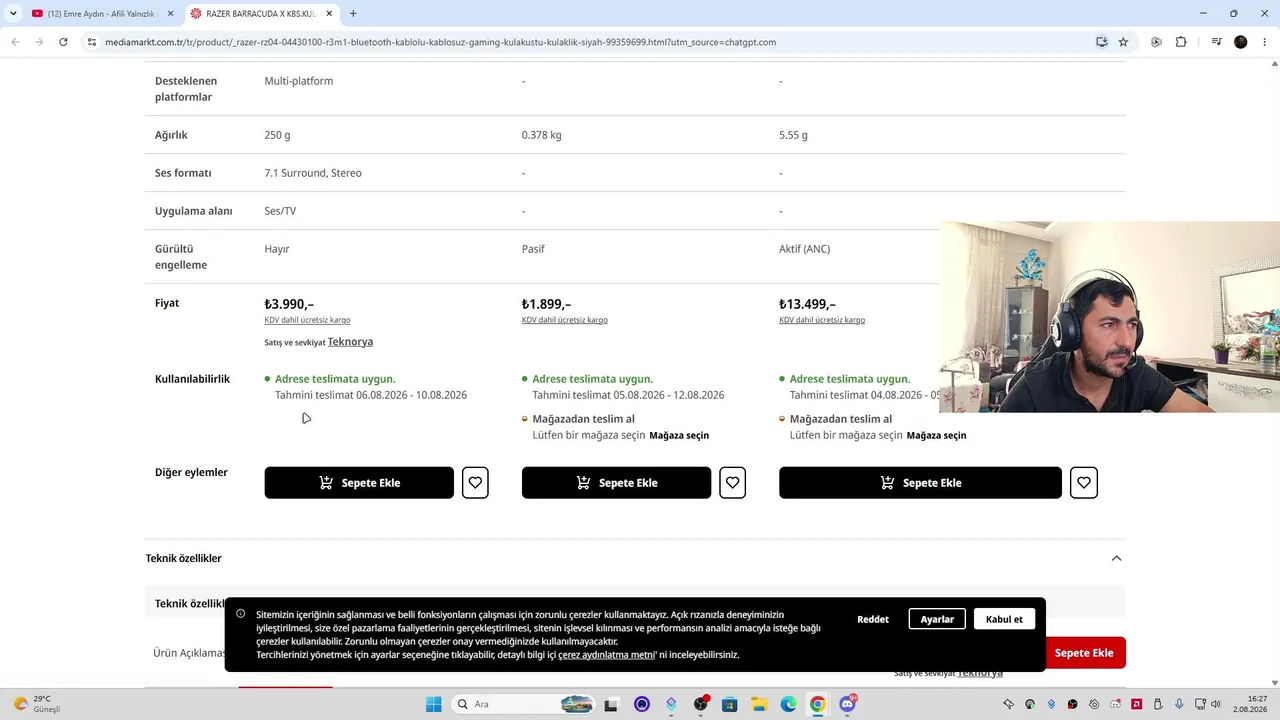
Task: Choose a store via Mağaza seçin for ₺1.899 product
Action: (679, 436)
